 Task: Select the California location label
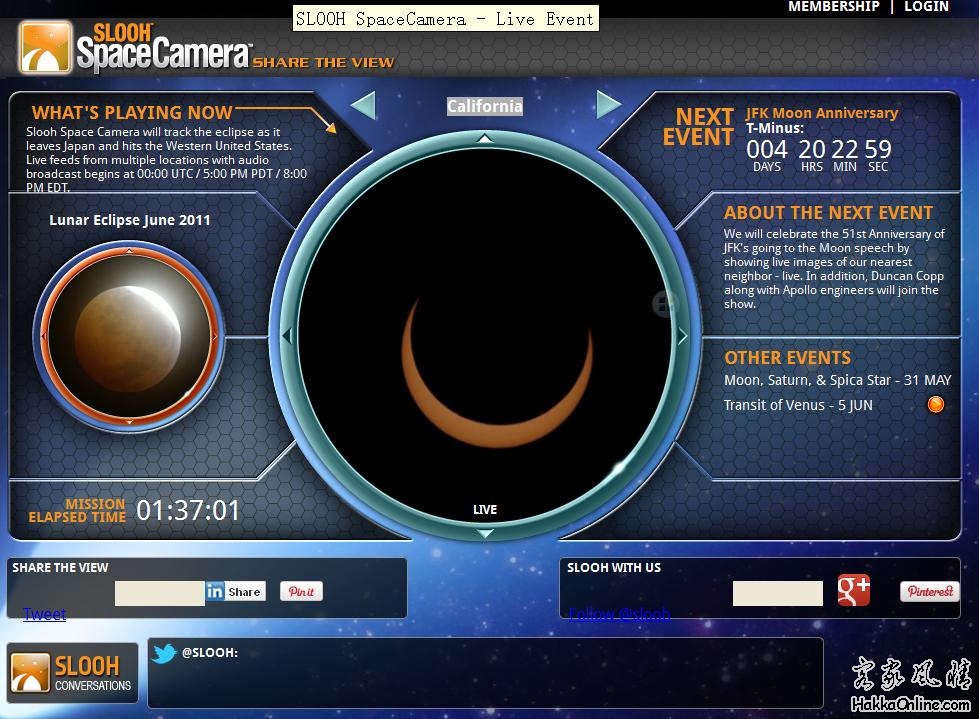485,106
